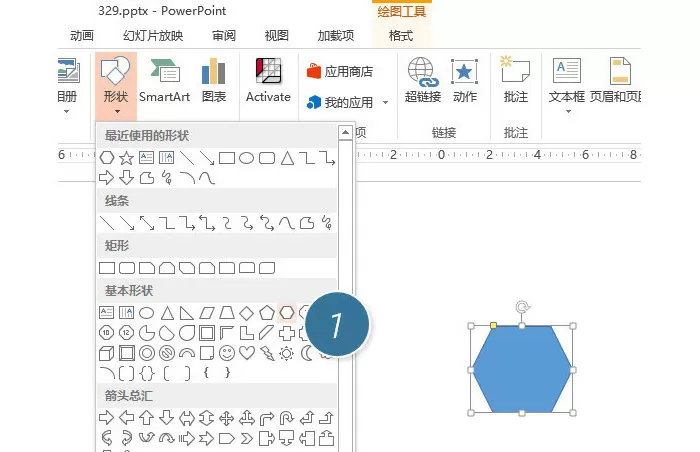This screenshot has height=452, width=700.
Task: Click the 动作 action button
Action: tap(465, 80)
